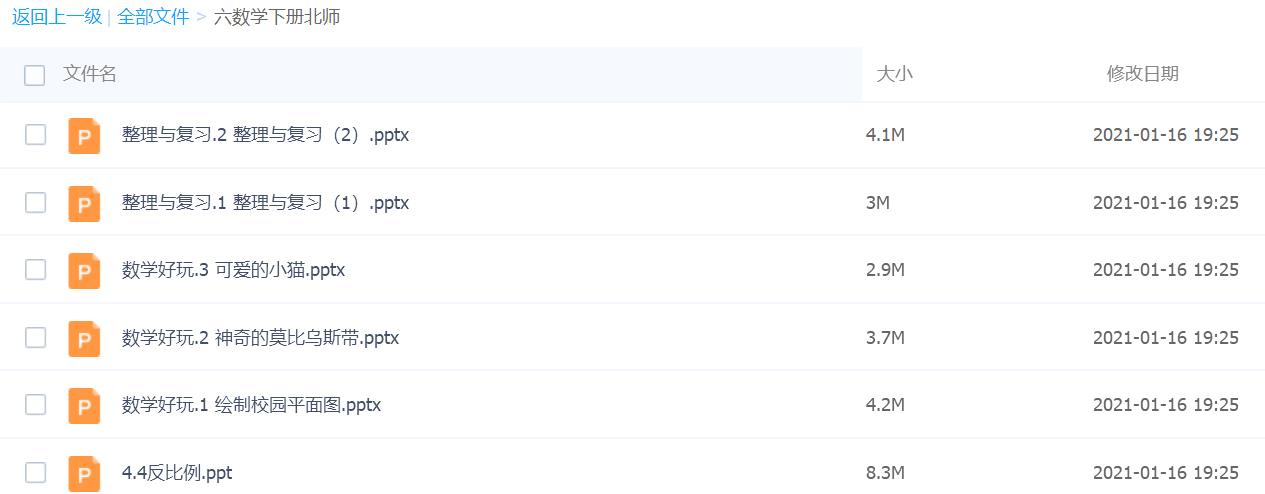This screenshot has width=1265, height=494.
Task: Click current folder 六数学下册北师 in breadcrumb
Action: 277,17
